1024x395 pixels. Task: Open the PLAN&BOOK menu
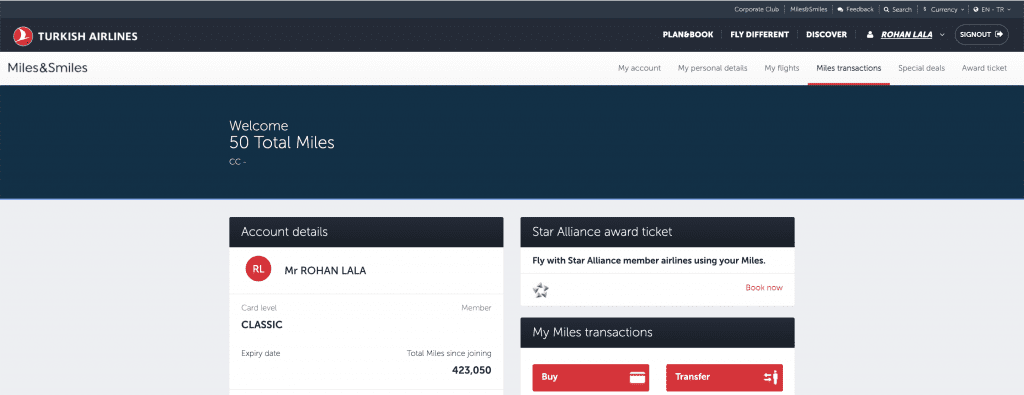point(688,35)
